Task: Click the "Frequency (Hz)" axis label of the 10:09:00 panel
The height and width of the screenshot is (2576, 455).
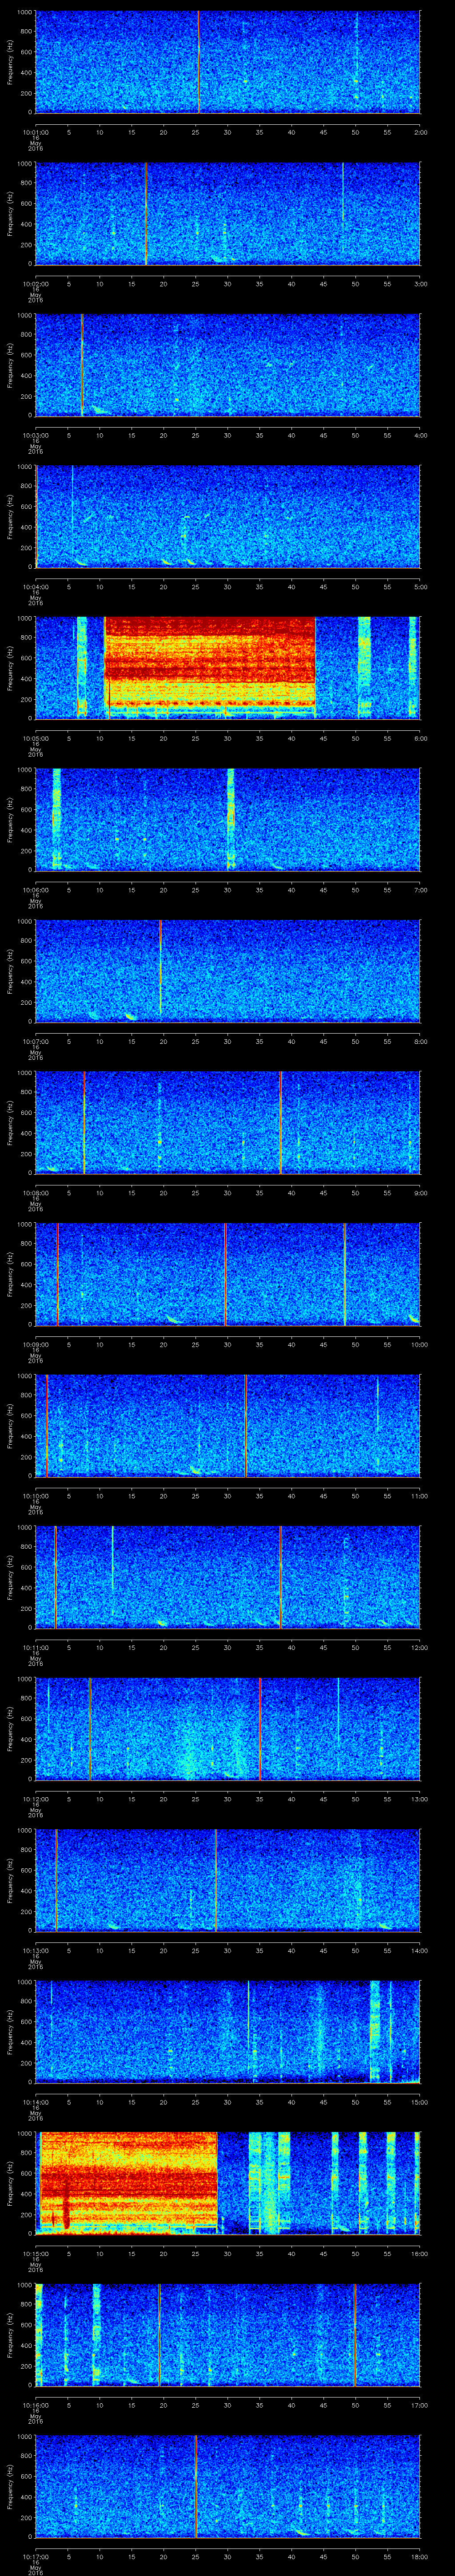Action: [x=10, y=1274]
